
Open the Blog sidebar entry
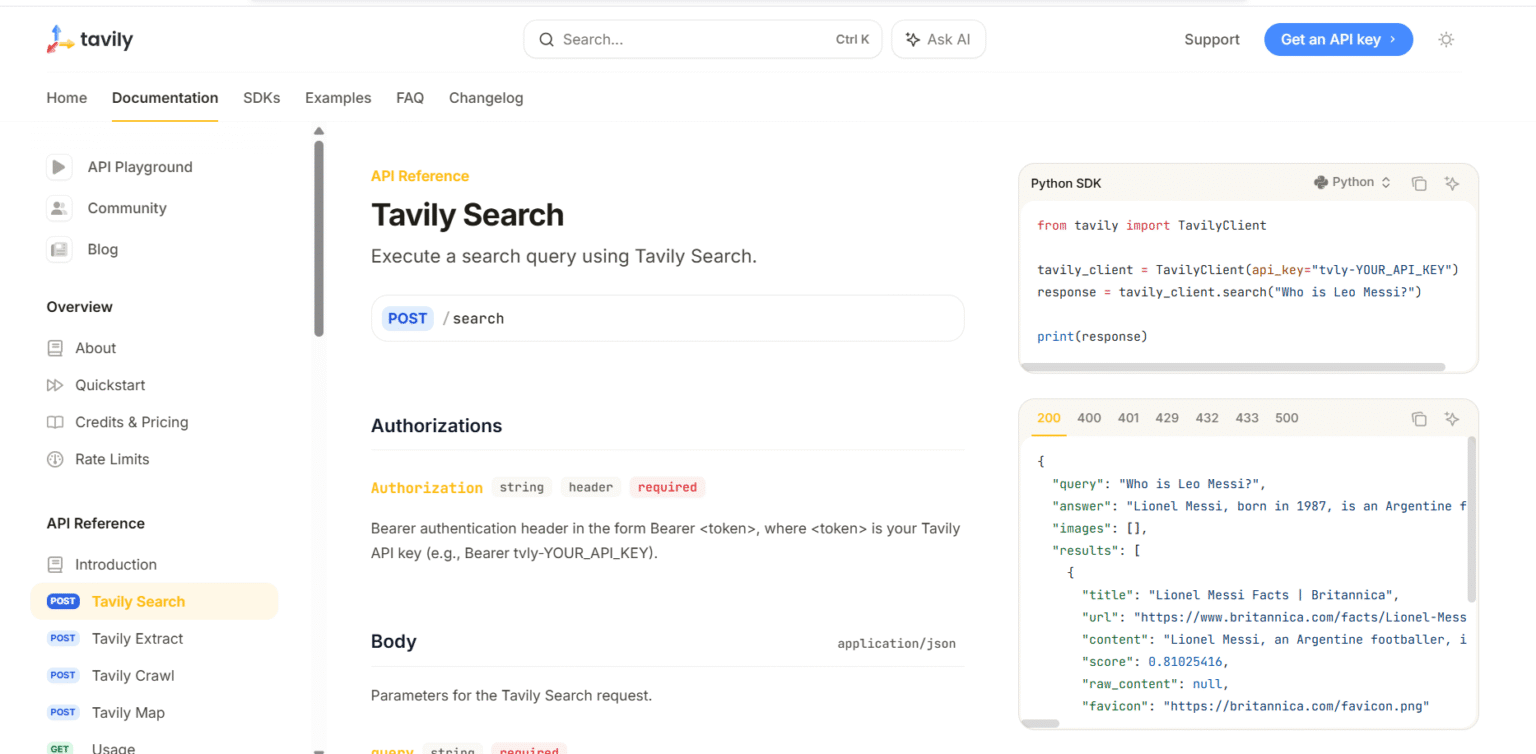(x=104, y=249)
